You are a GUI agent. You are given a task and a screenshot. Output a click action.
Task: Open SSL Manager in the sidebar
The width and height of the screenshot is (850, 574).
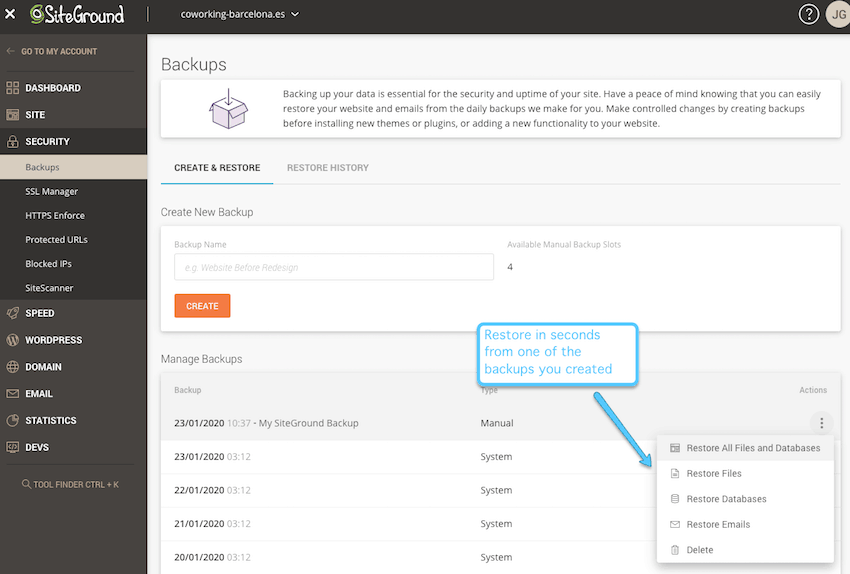pyautogui.click(x=51, y=191)
